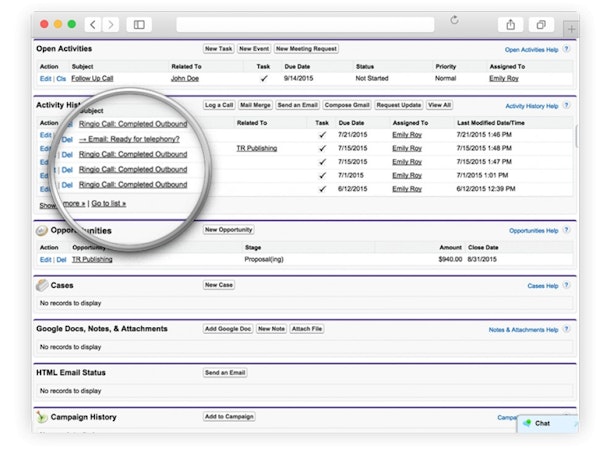Click the 9/14/2015 due date cell
Viewport: 600px width, 450px height.
tap(298, 78)
